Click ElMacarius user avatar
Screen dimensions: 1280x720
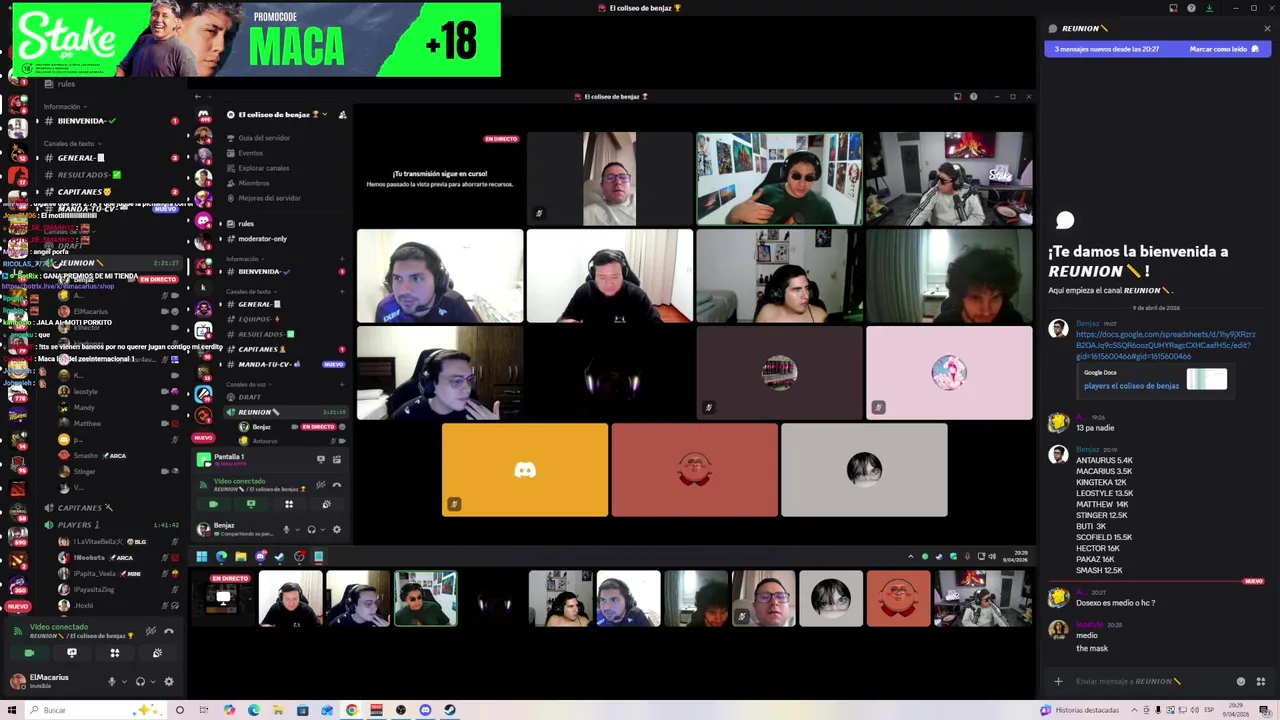[18, 681]
